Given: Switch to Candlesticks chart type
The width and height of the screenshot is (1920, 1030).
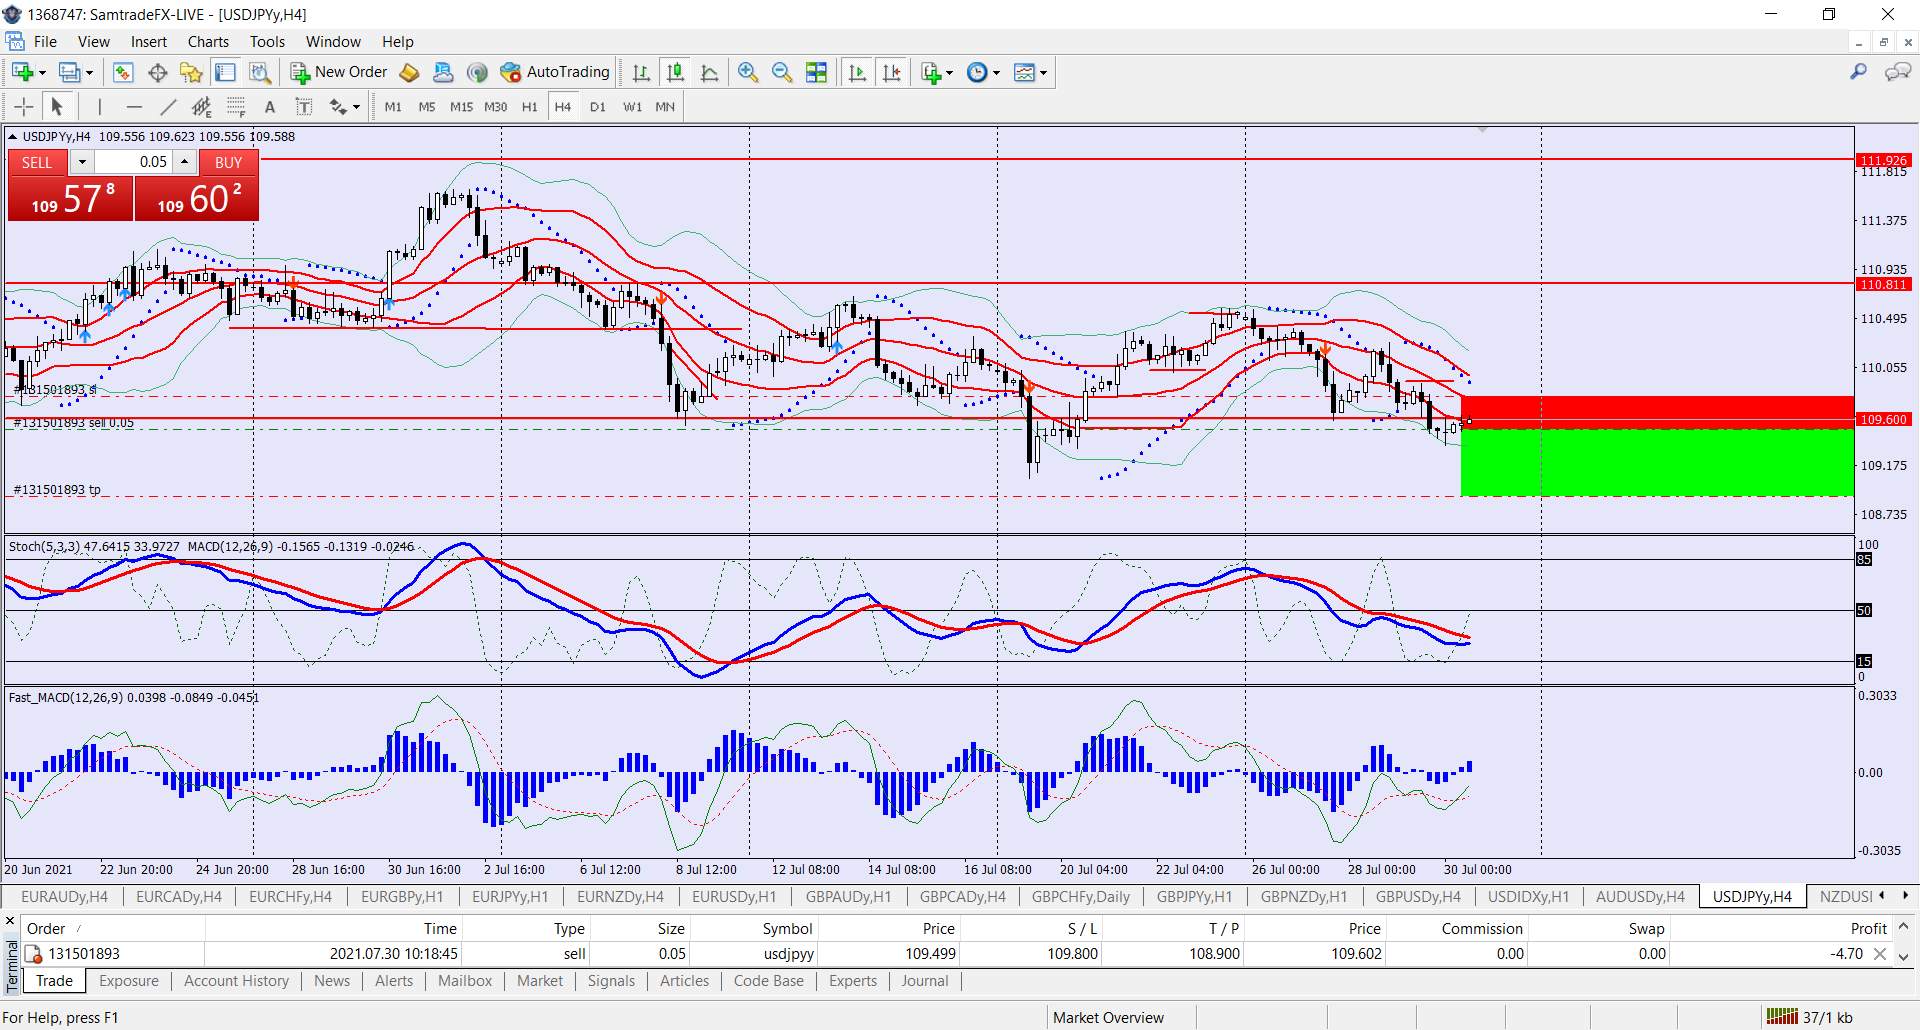Looking at the screenshot, I should tap(675, 72).
